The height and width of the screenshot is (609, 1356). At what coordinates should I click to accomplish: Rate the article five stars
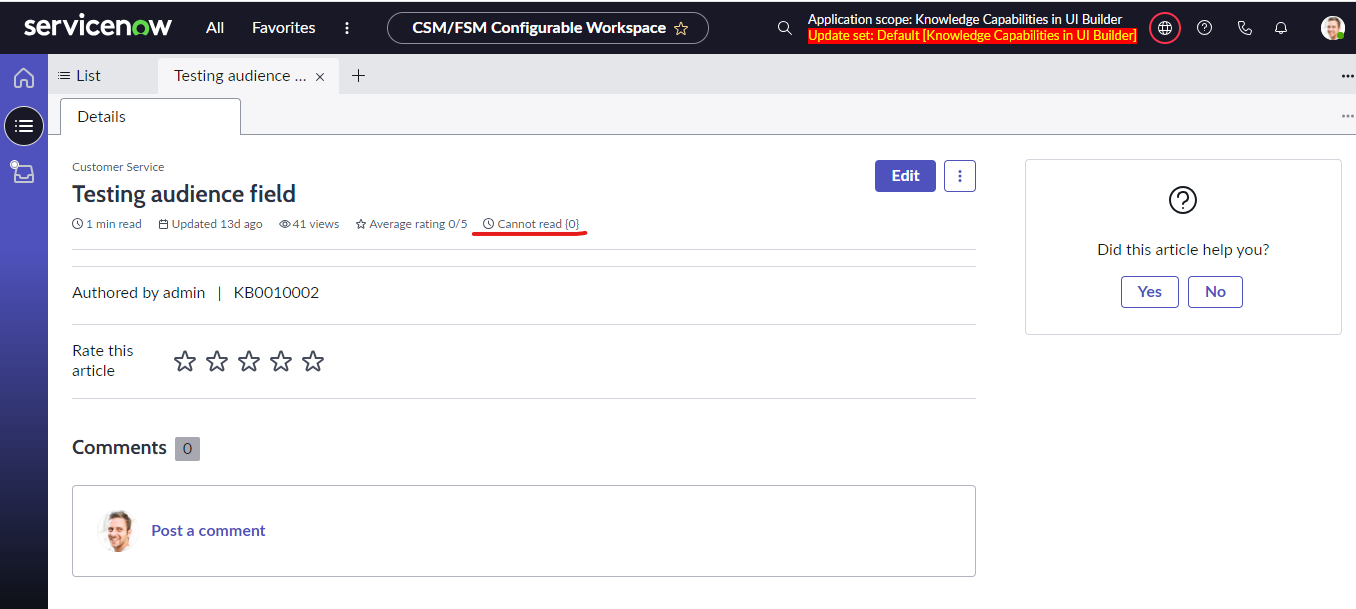[x=313, y=361]
